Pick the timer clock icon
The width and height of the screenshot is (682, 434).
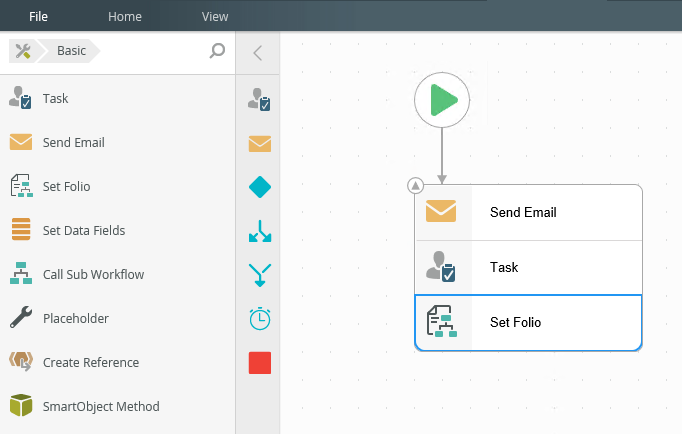tap(260, 319)
